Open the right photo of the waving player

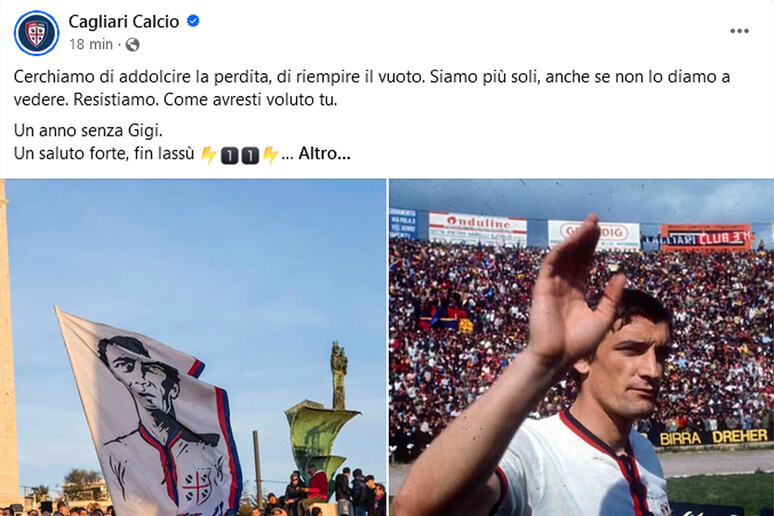coord(581,348)
